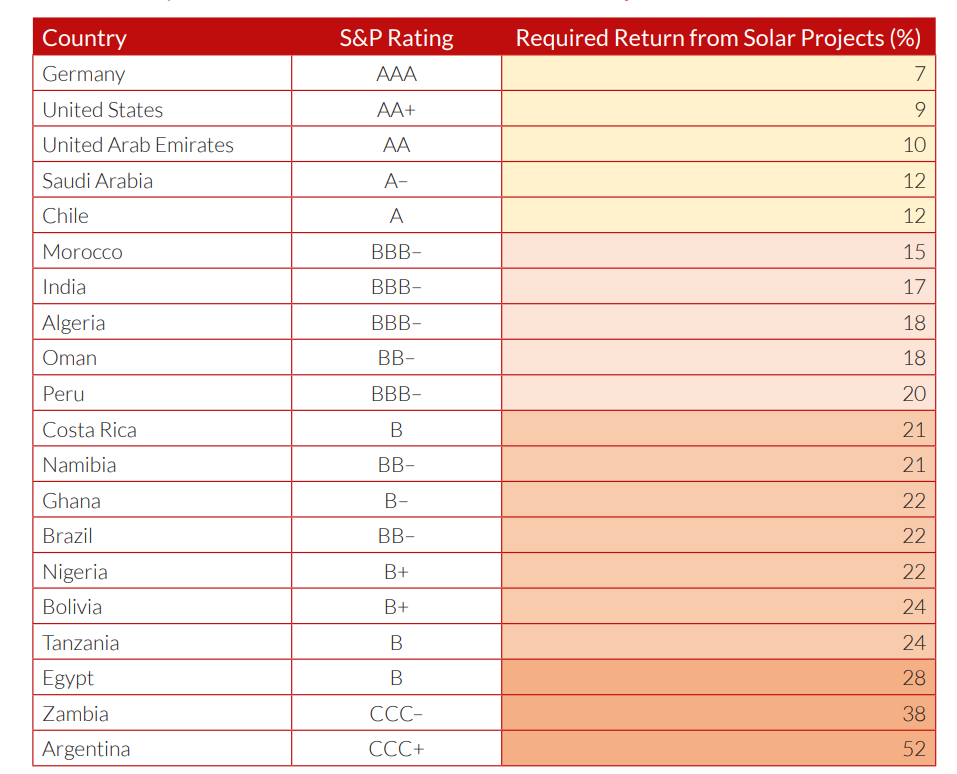Select the India country cell
This screenshot has height=774, width=957.
[x=64, y=287]
